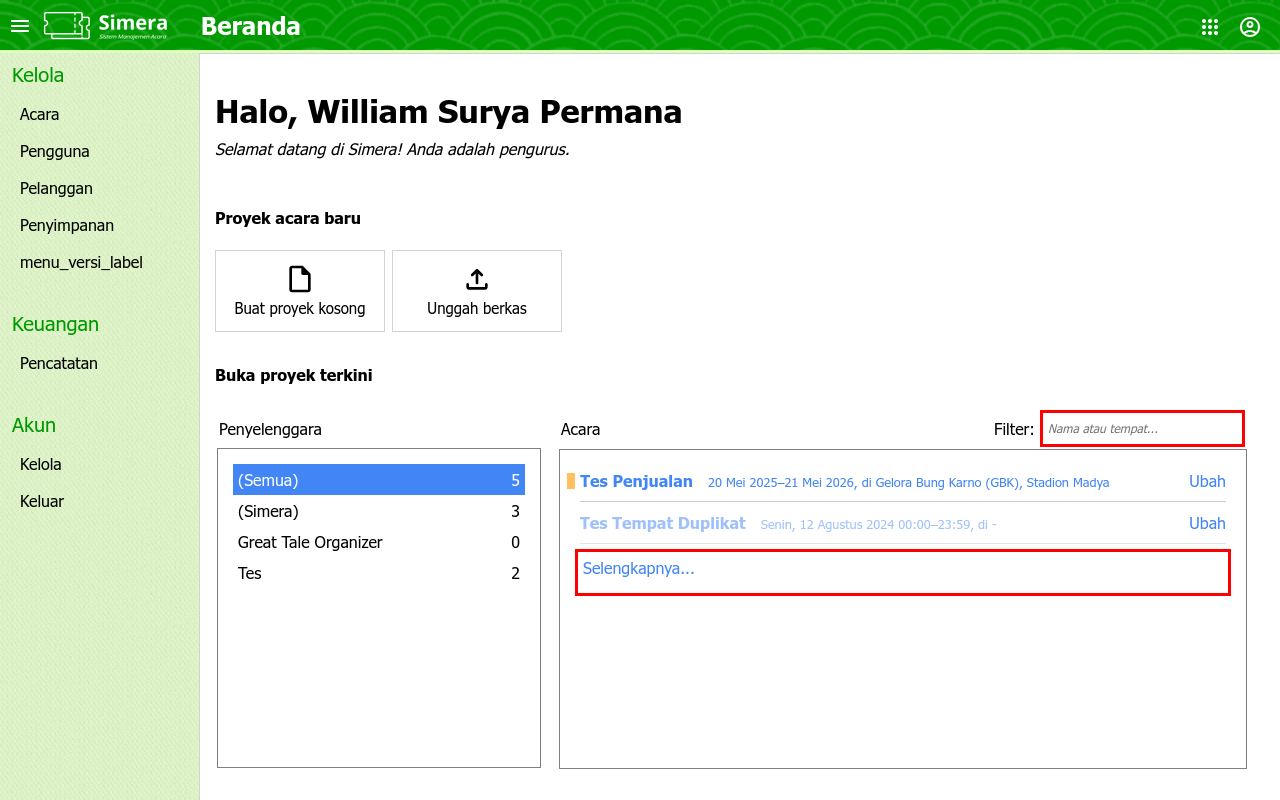Open the Tes Penjualan event
1280x800 pixels.
(636, 481)
